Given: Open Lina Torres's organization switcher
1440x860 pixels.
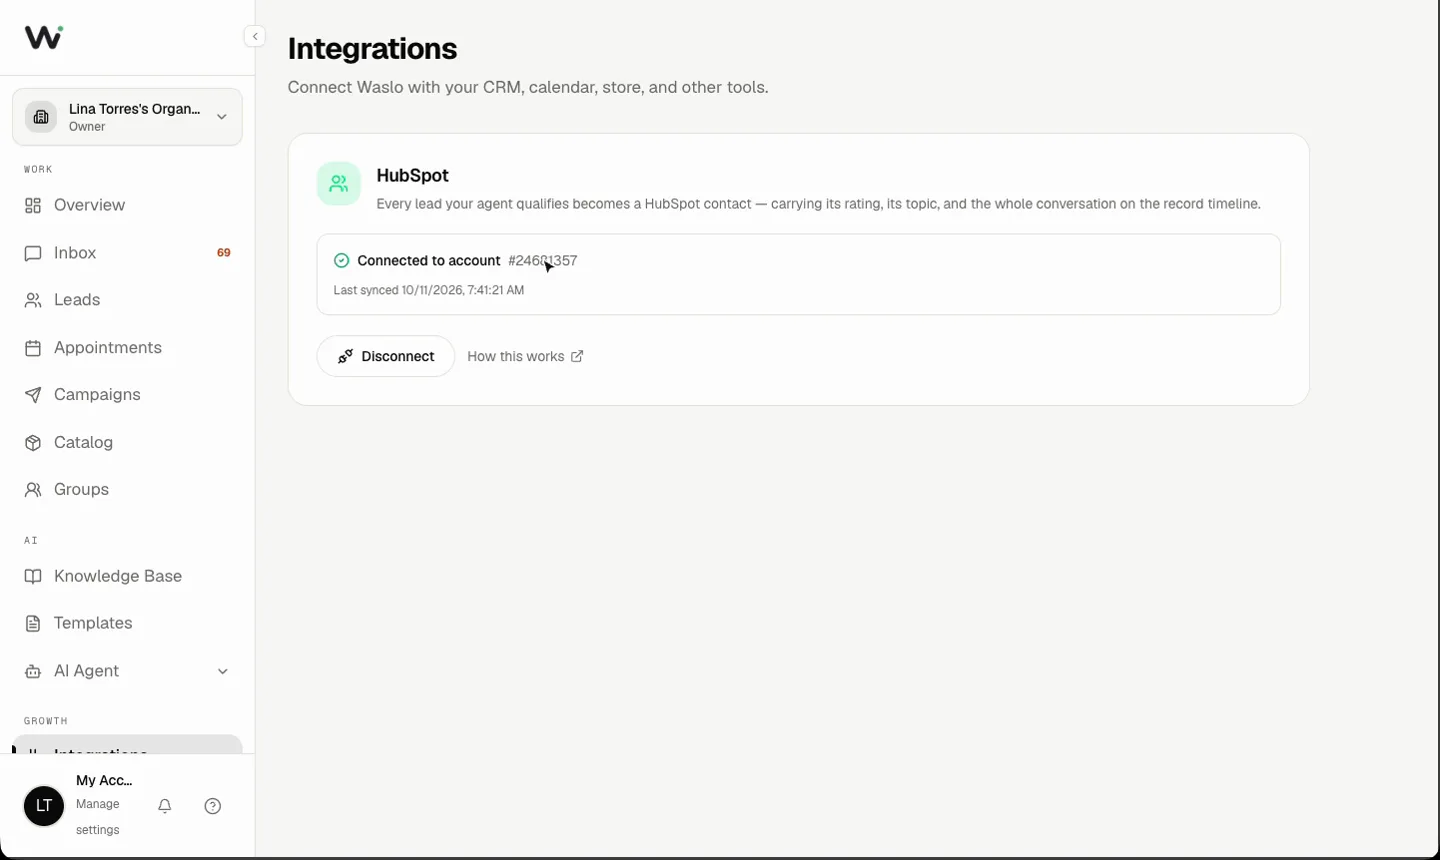Looking at the screenshot, I should (x=127, y=117).
